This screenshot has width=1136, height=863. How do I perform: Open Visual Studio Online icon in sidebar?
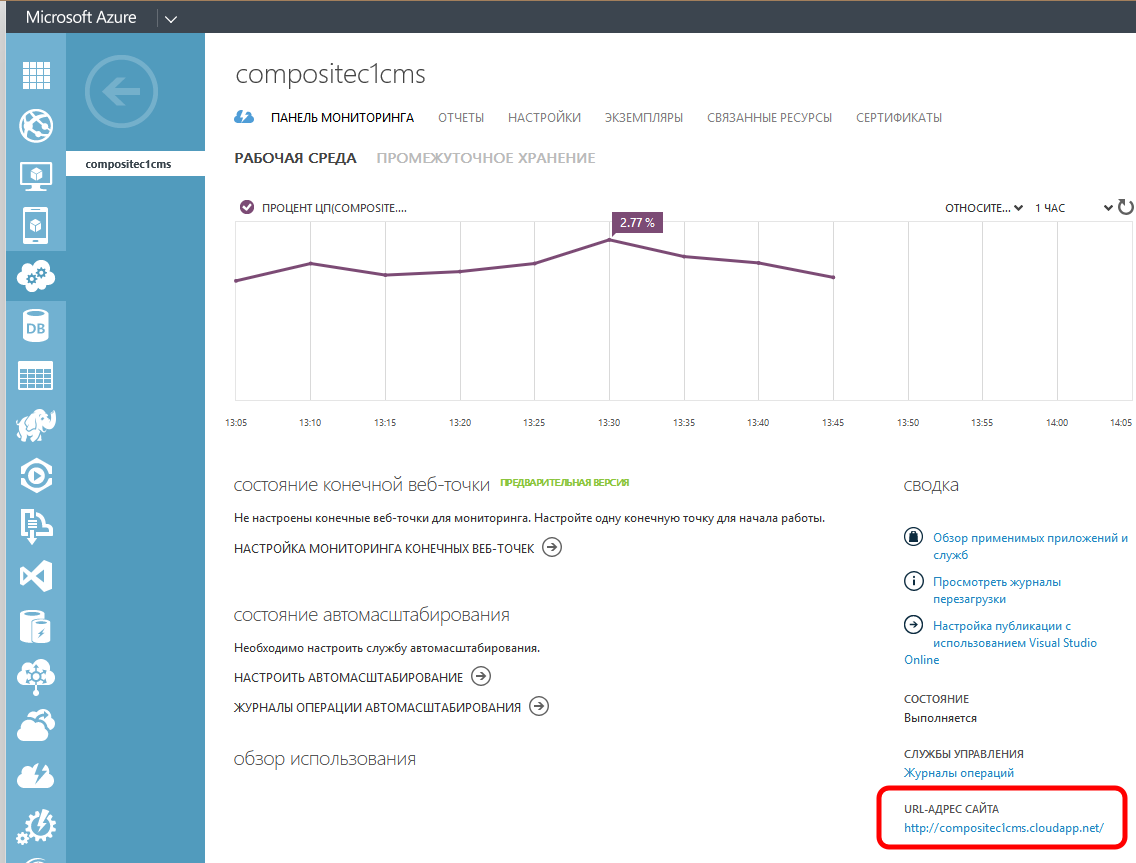[36, 577]
